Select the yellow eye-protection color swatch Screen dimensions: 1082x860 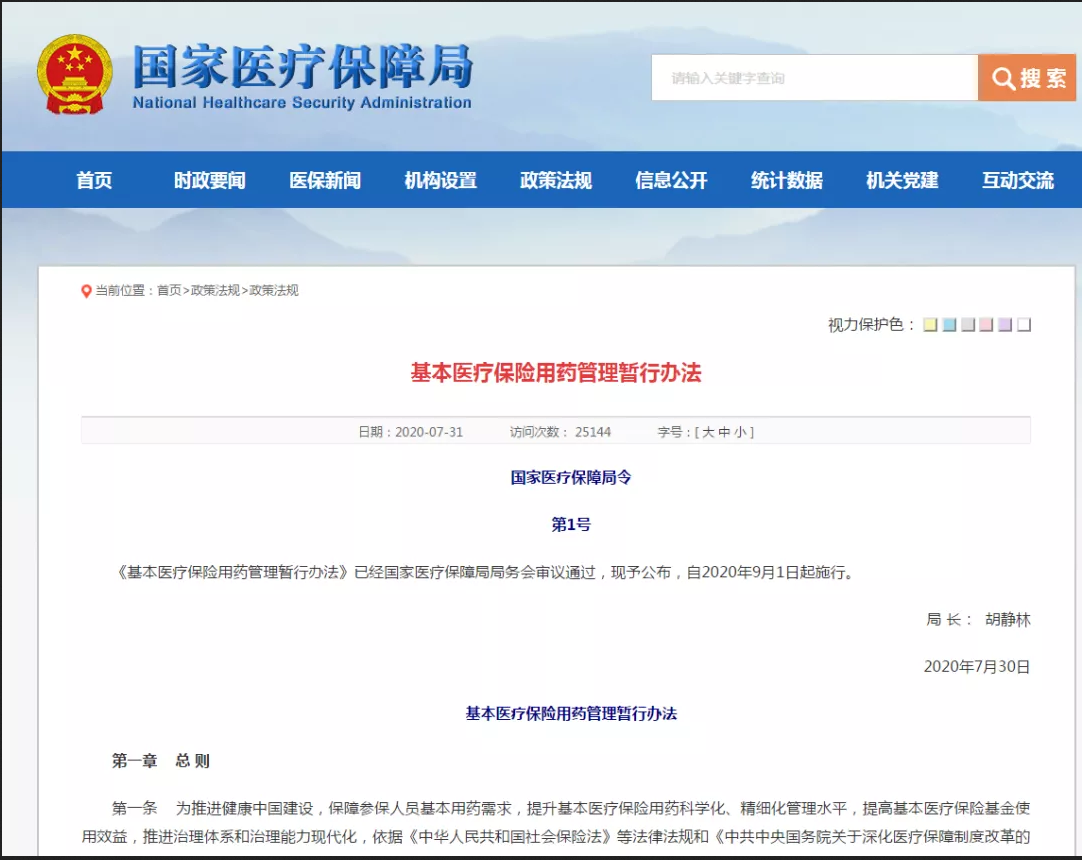pyautogui.click(x=930, y=324)
